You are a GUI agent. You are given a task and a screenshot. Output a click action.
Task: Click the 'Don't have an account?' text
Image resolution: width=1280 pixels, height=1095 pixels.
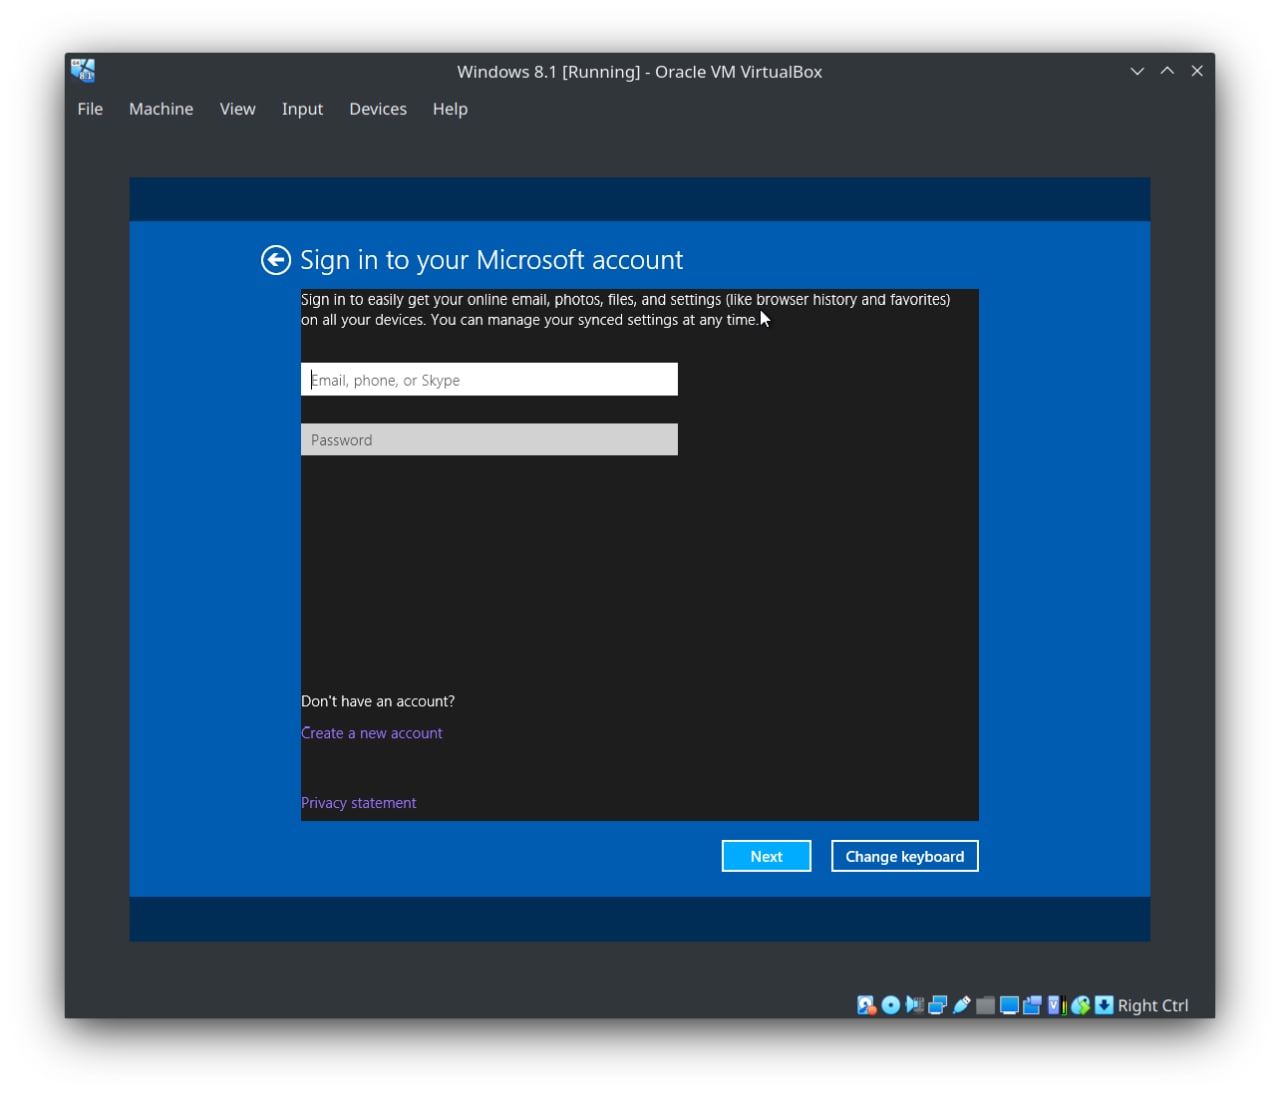[378, 701]
